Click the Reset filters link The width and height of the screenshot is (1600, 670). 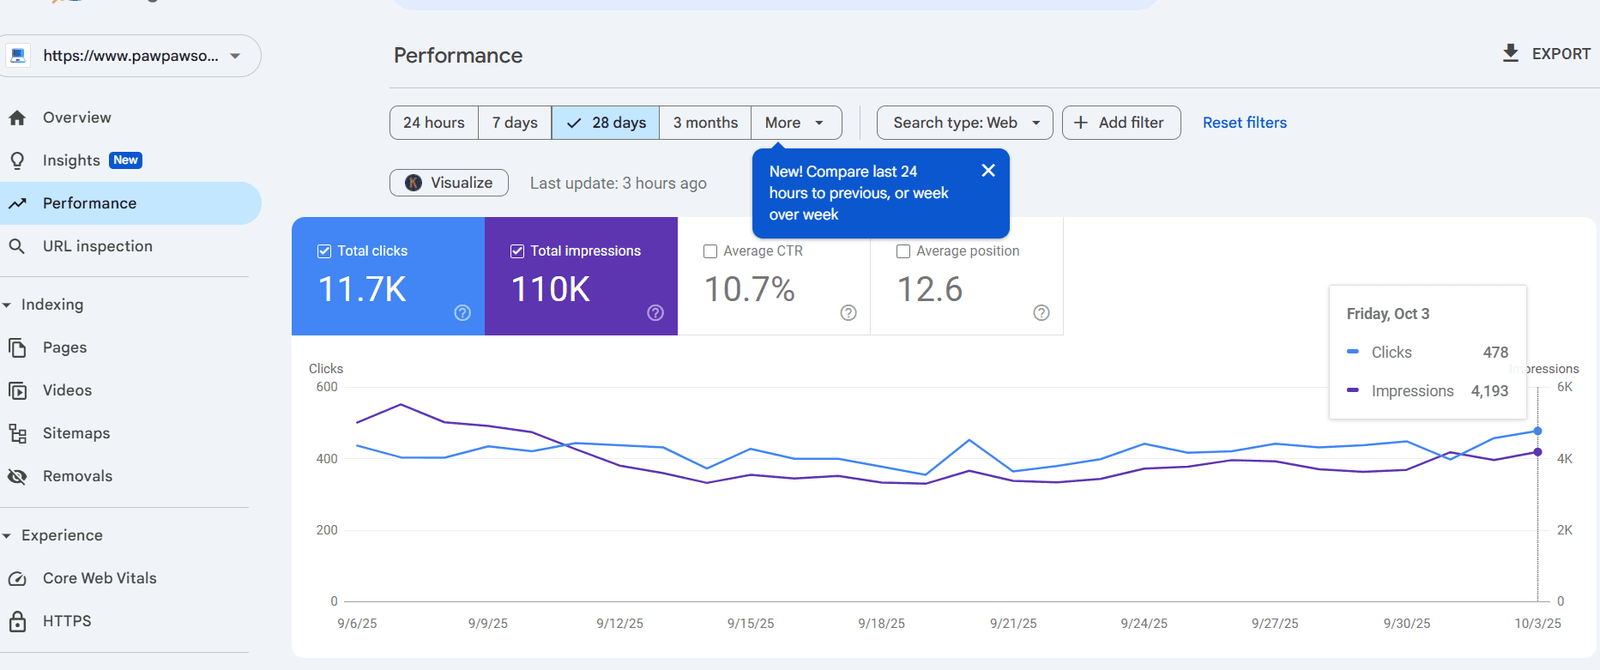coord(1244,123)
